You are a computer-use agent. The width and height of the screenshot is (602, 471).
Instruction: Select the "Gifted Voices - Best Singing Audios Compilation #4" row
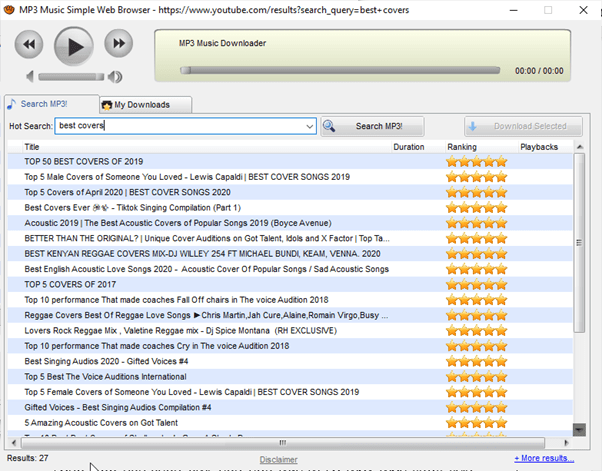pos(290,407)
